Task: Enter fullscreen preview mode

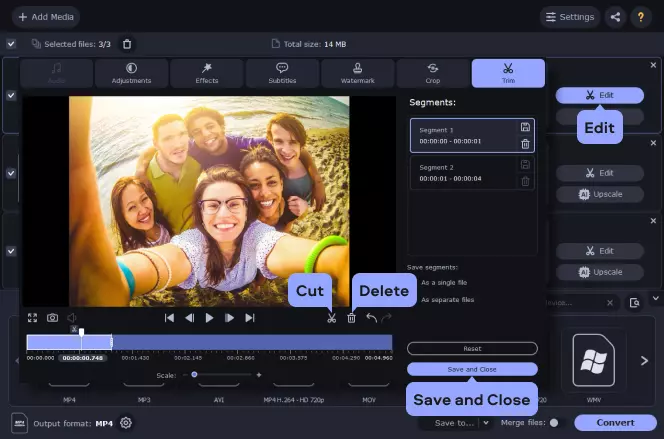Action: point(32,318)
